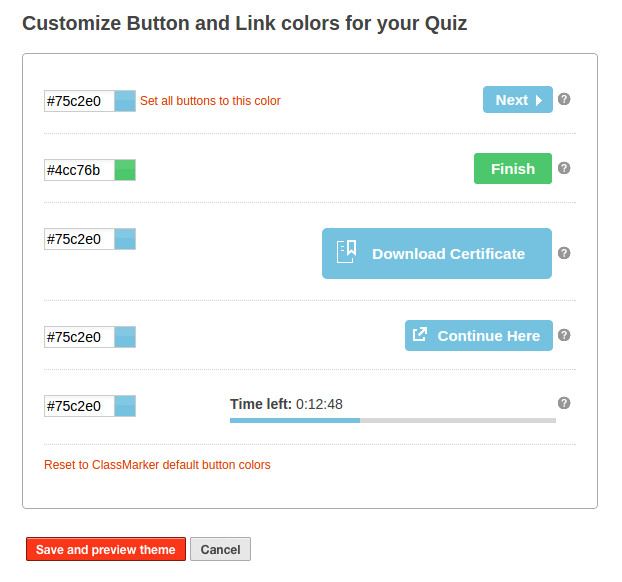Open color swatch for Next button
Image resolution: width=622 pixels, height=582 pixels.
(x=125, y=101)
